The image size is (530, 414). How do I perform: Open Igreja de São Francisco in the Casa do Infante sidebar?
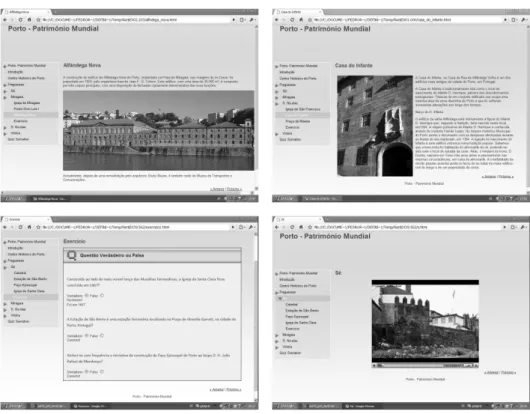pos(303,109)
